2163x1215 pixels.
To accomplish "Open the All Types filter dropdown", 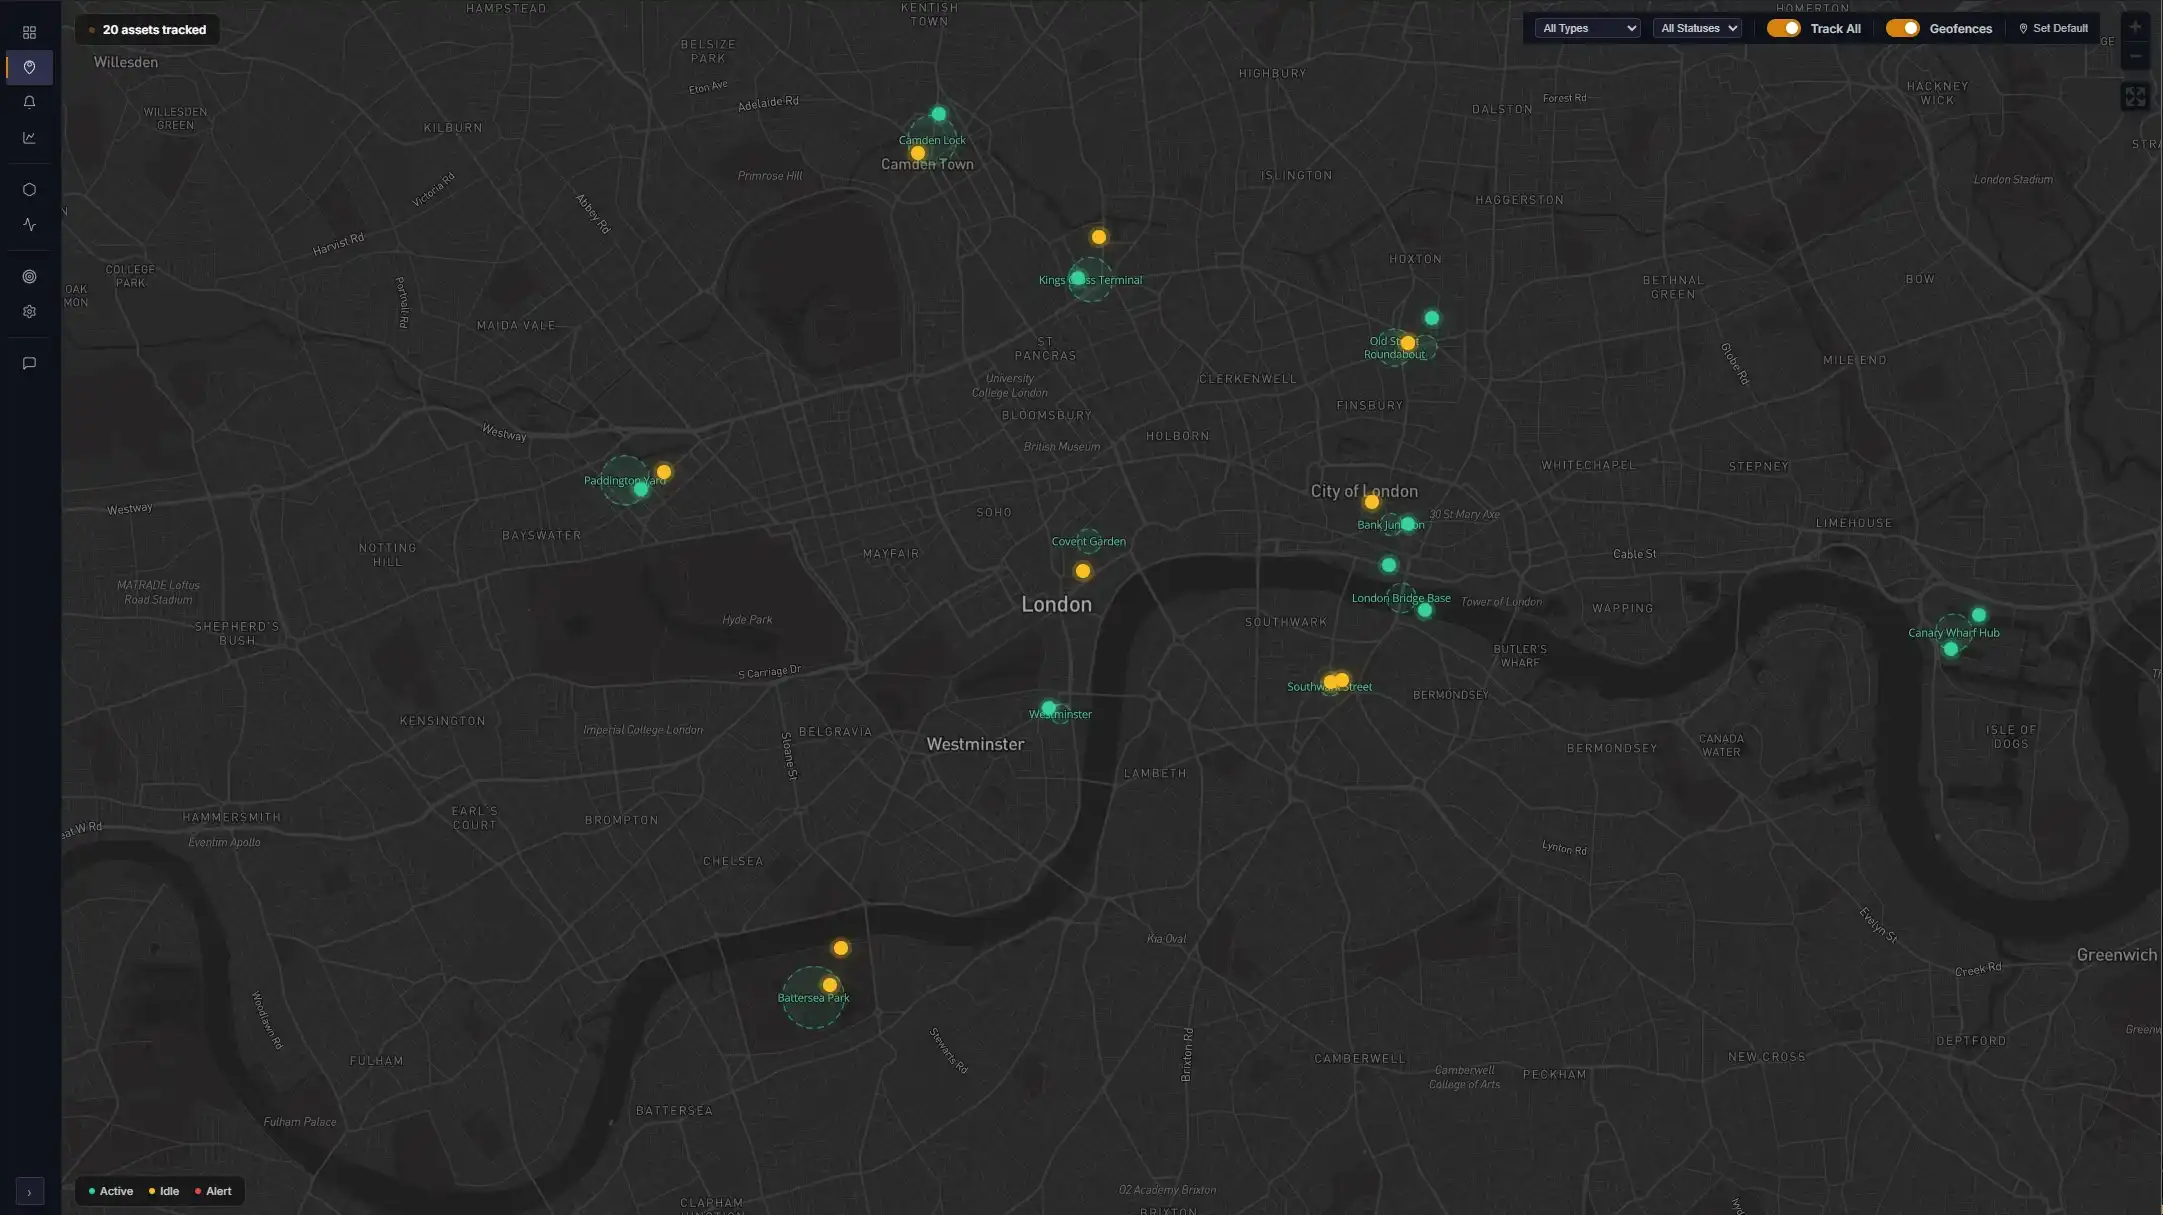I will click(1588, 28).
